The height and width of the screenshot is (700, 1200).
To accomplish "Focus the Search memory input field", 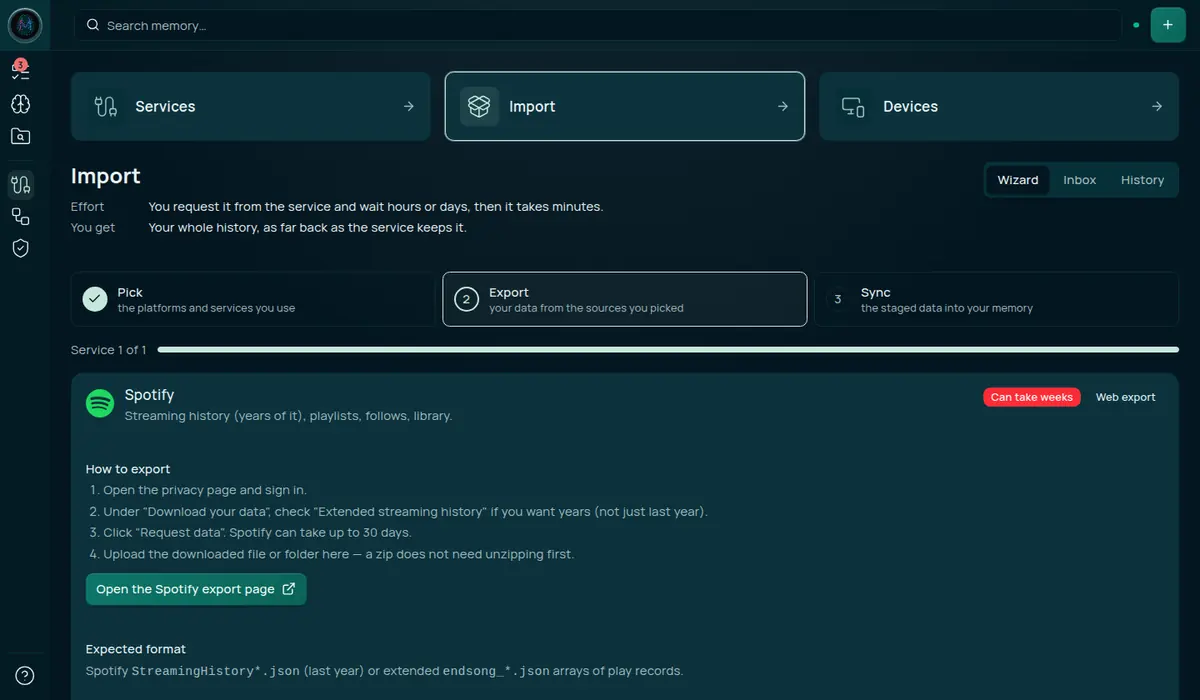I will click(598, 25).
